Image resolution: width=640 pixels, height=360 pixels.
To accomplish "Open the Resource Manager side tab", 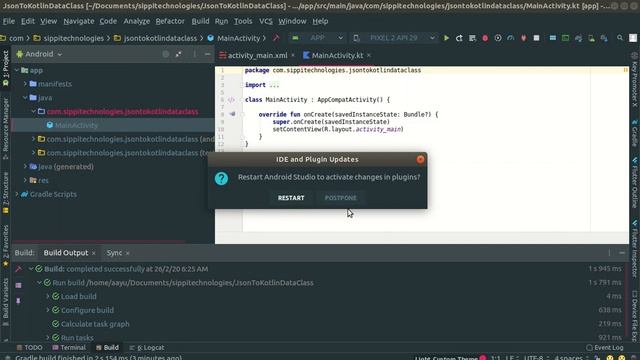I will (x=5, y=129).
